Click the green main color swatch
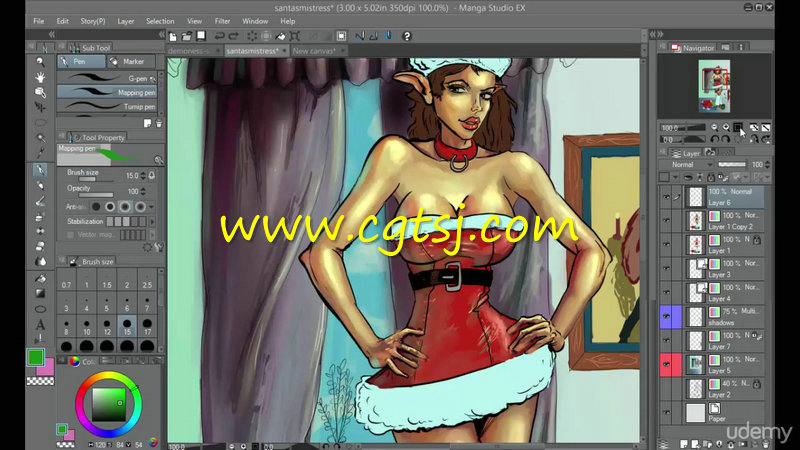 [35, 358]
